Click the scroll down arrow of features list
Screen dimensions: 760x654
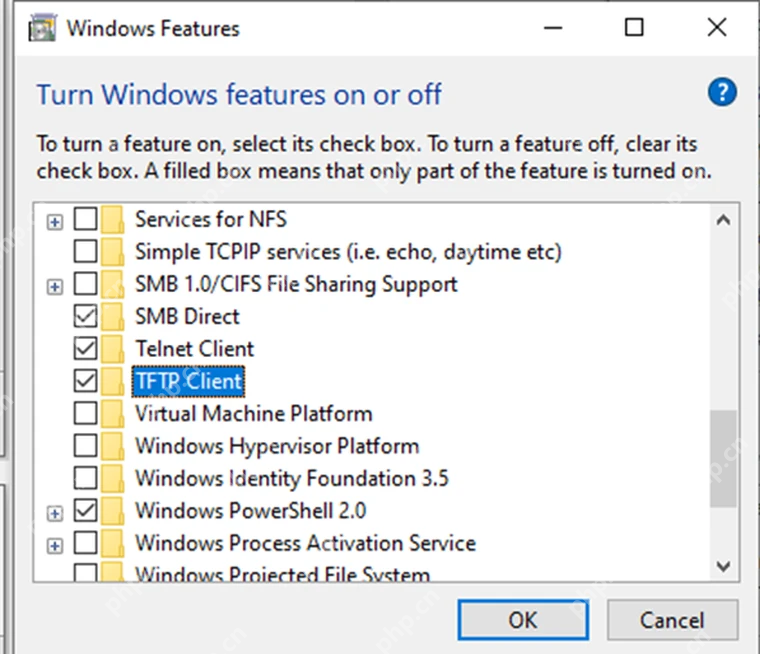coord(723,566)
